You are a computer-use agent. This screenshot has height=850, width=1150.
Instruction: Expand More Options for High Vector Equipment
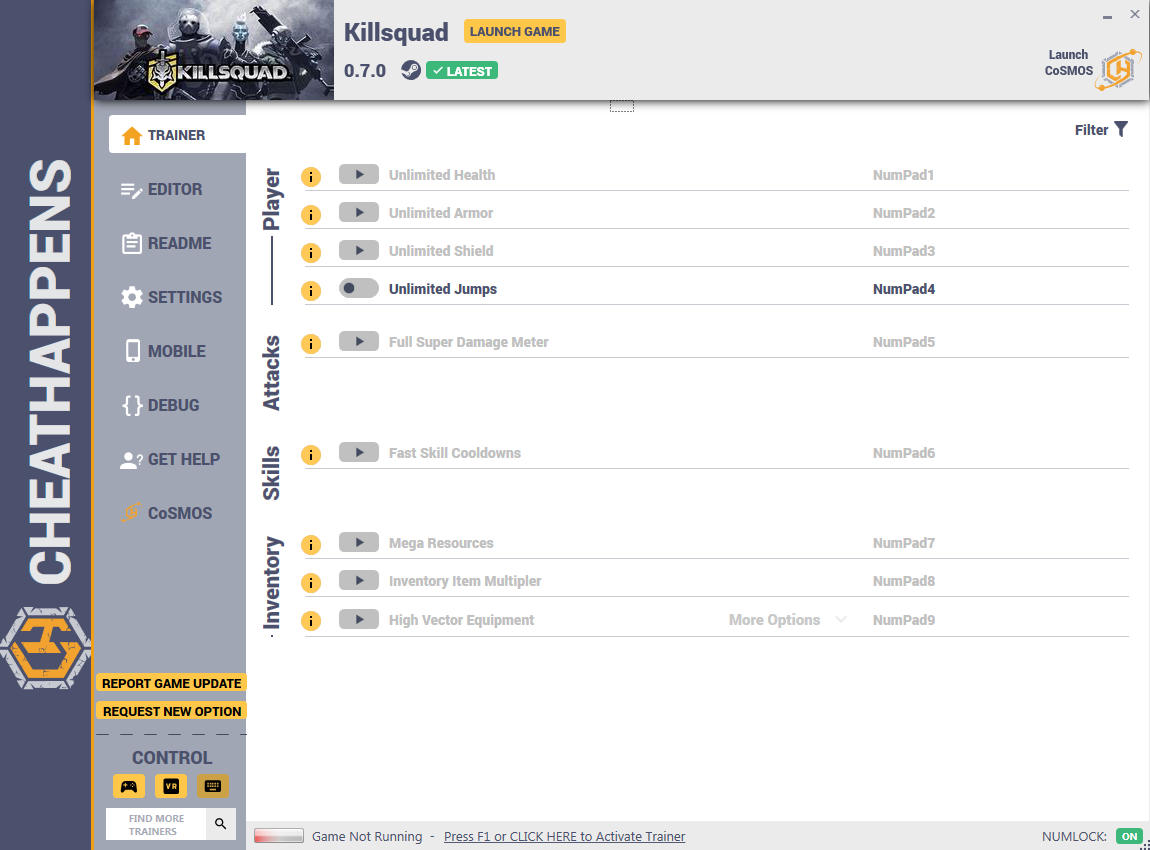[788, 620]
